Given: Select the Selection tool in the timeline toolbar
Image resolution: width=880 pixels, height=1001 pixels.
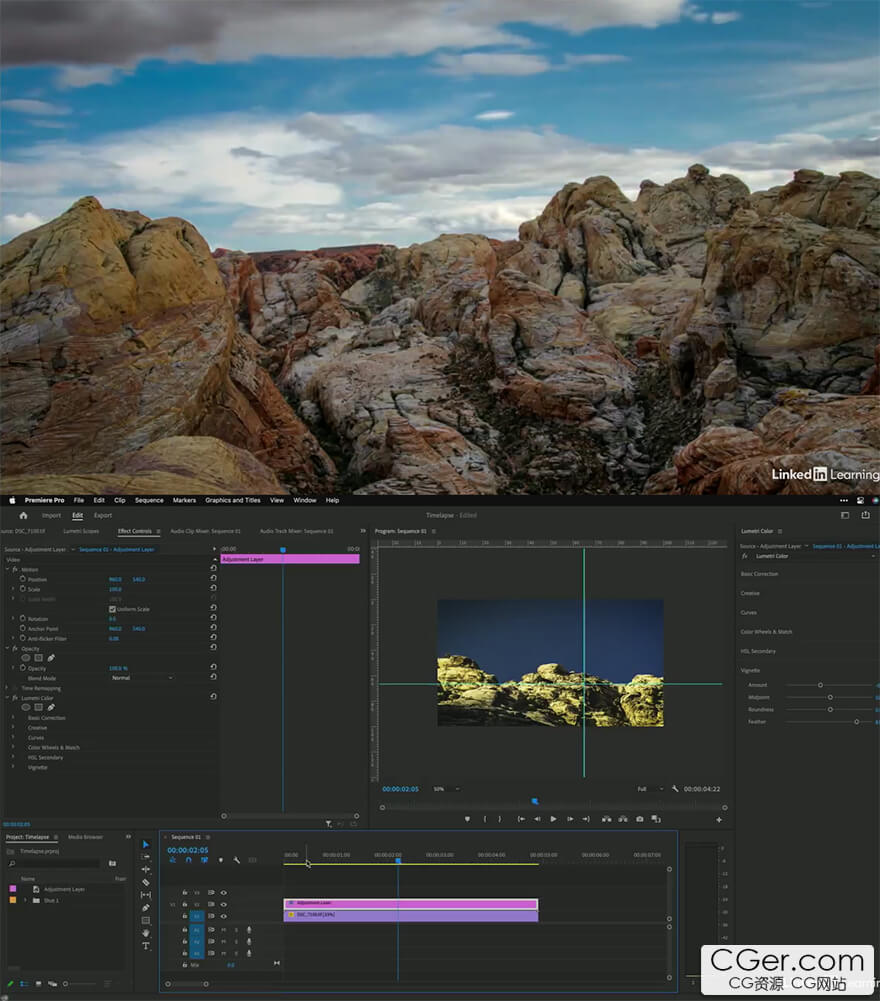Looking at the screenshot, I should click(146, 844).
